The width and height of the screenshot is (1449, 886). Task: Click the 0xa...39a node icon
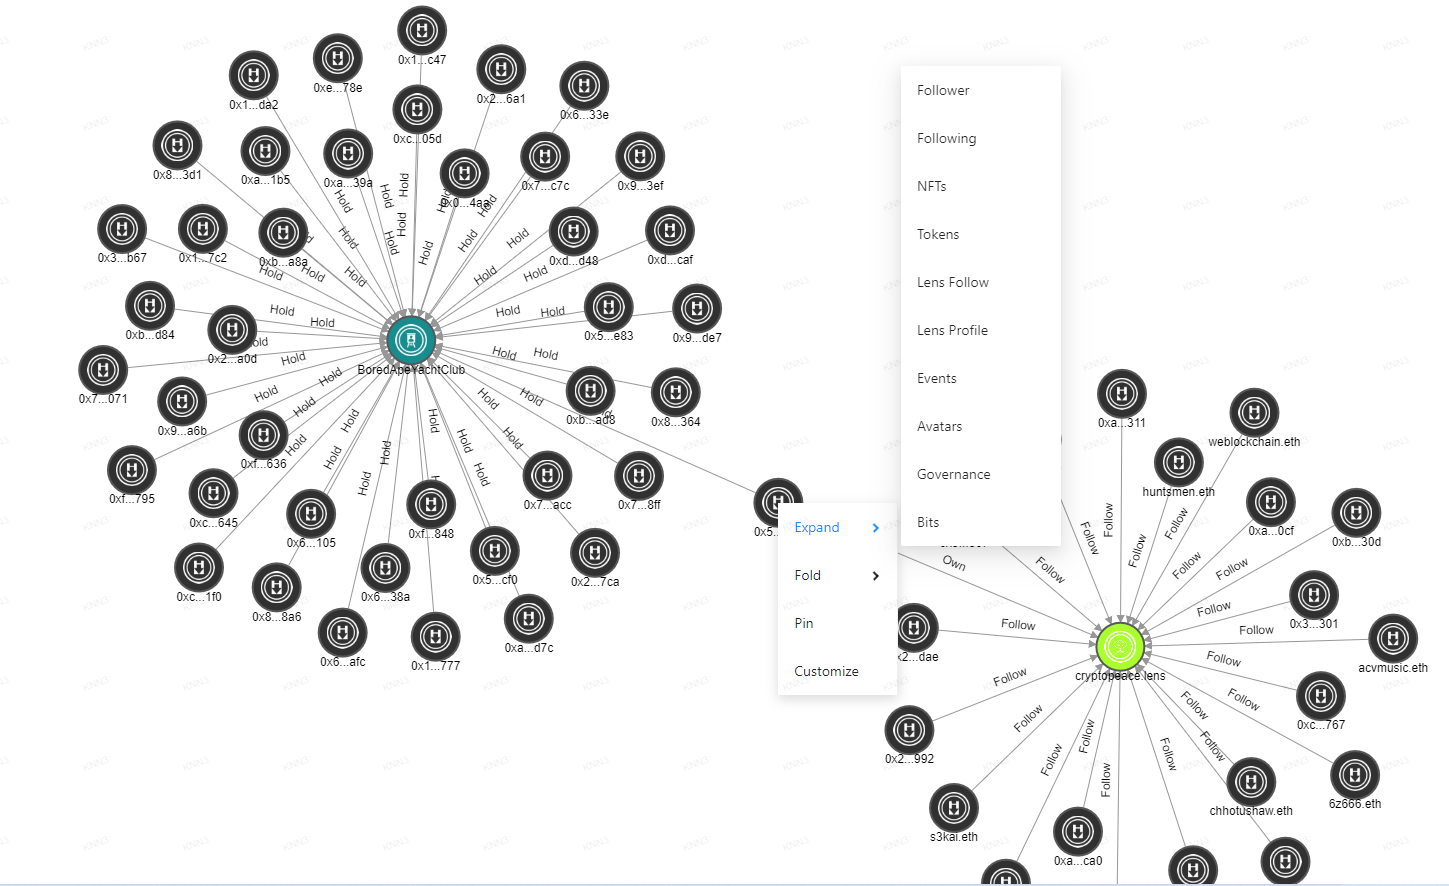[348, 154]
